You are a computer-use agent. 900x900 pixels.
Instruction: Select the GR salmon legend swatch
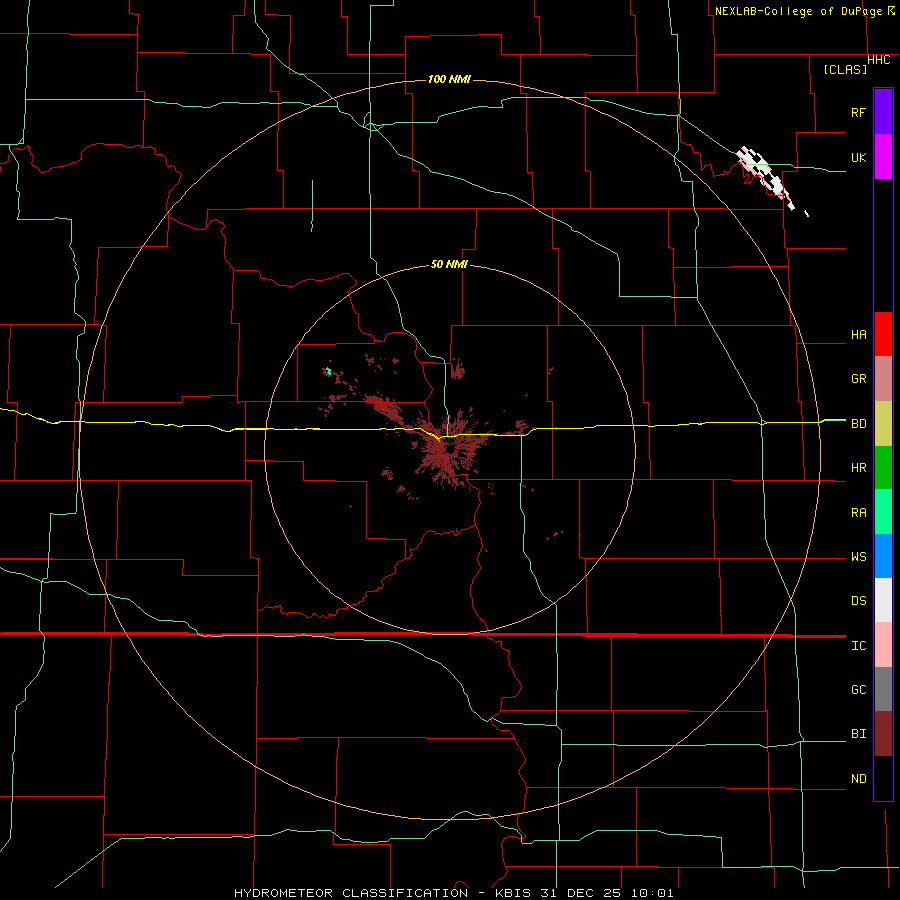(883, 379)
